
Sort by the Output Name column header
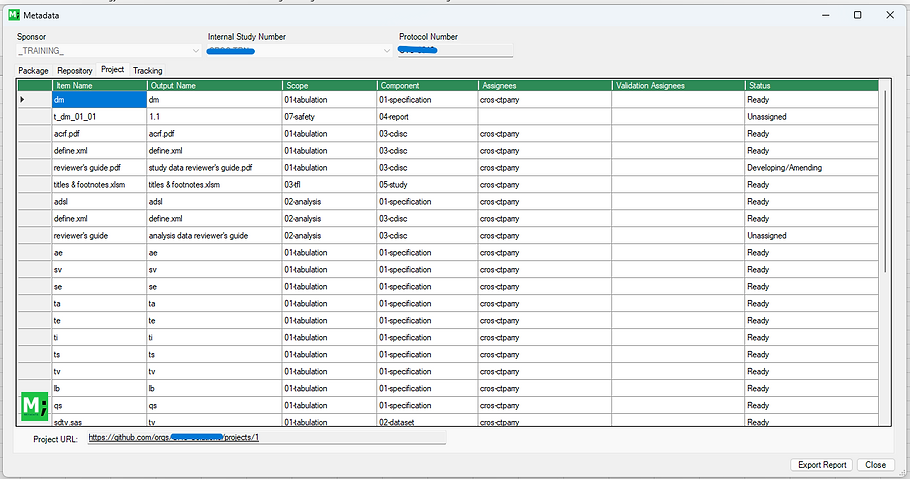click(215, 85)
